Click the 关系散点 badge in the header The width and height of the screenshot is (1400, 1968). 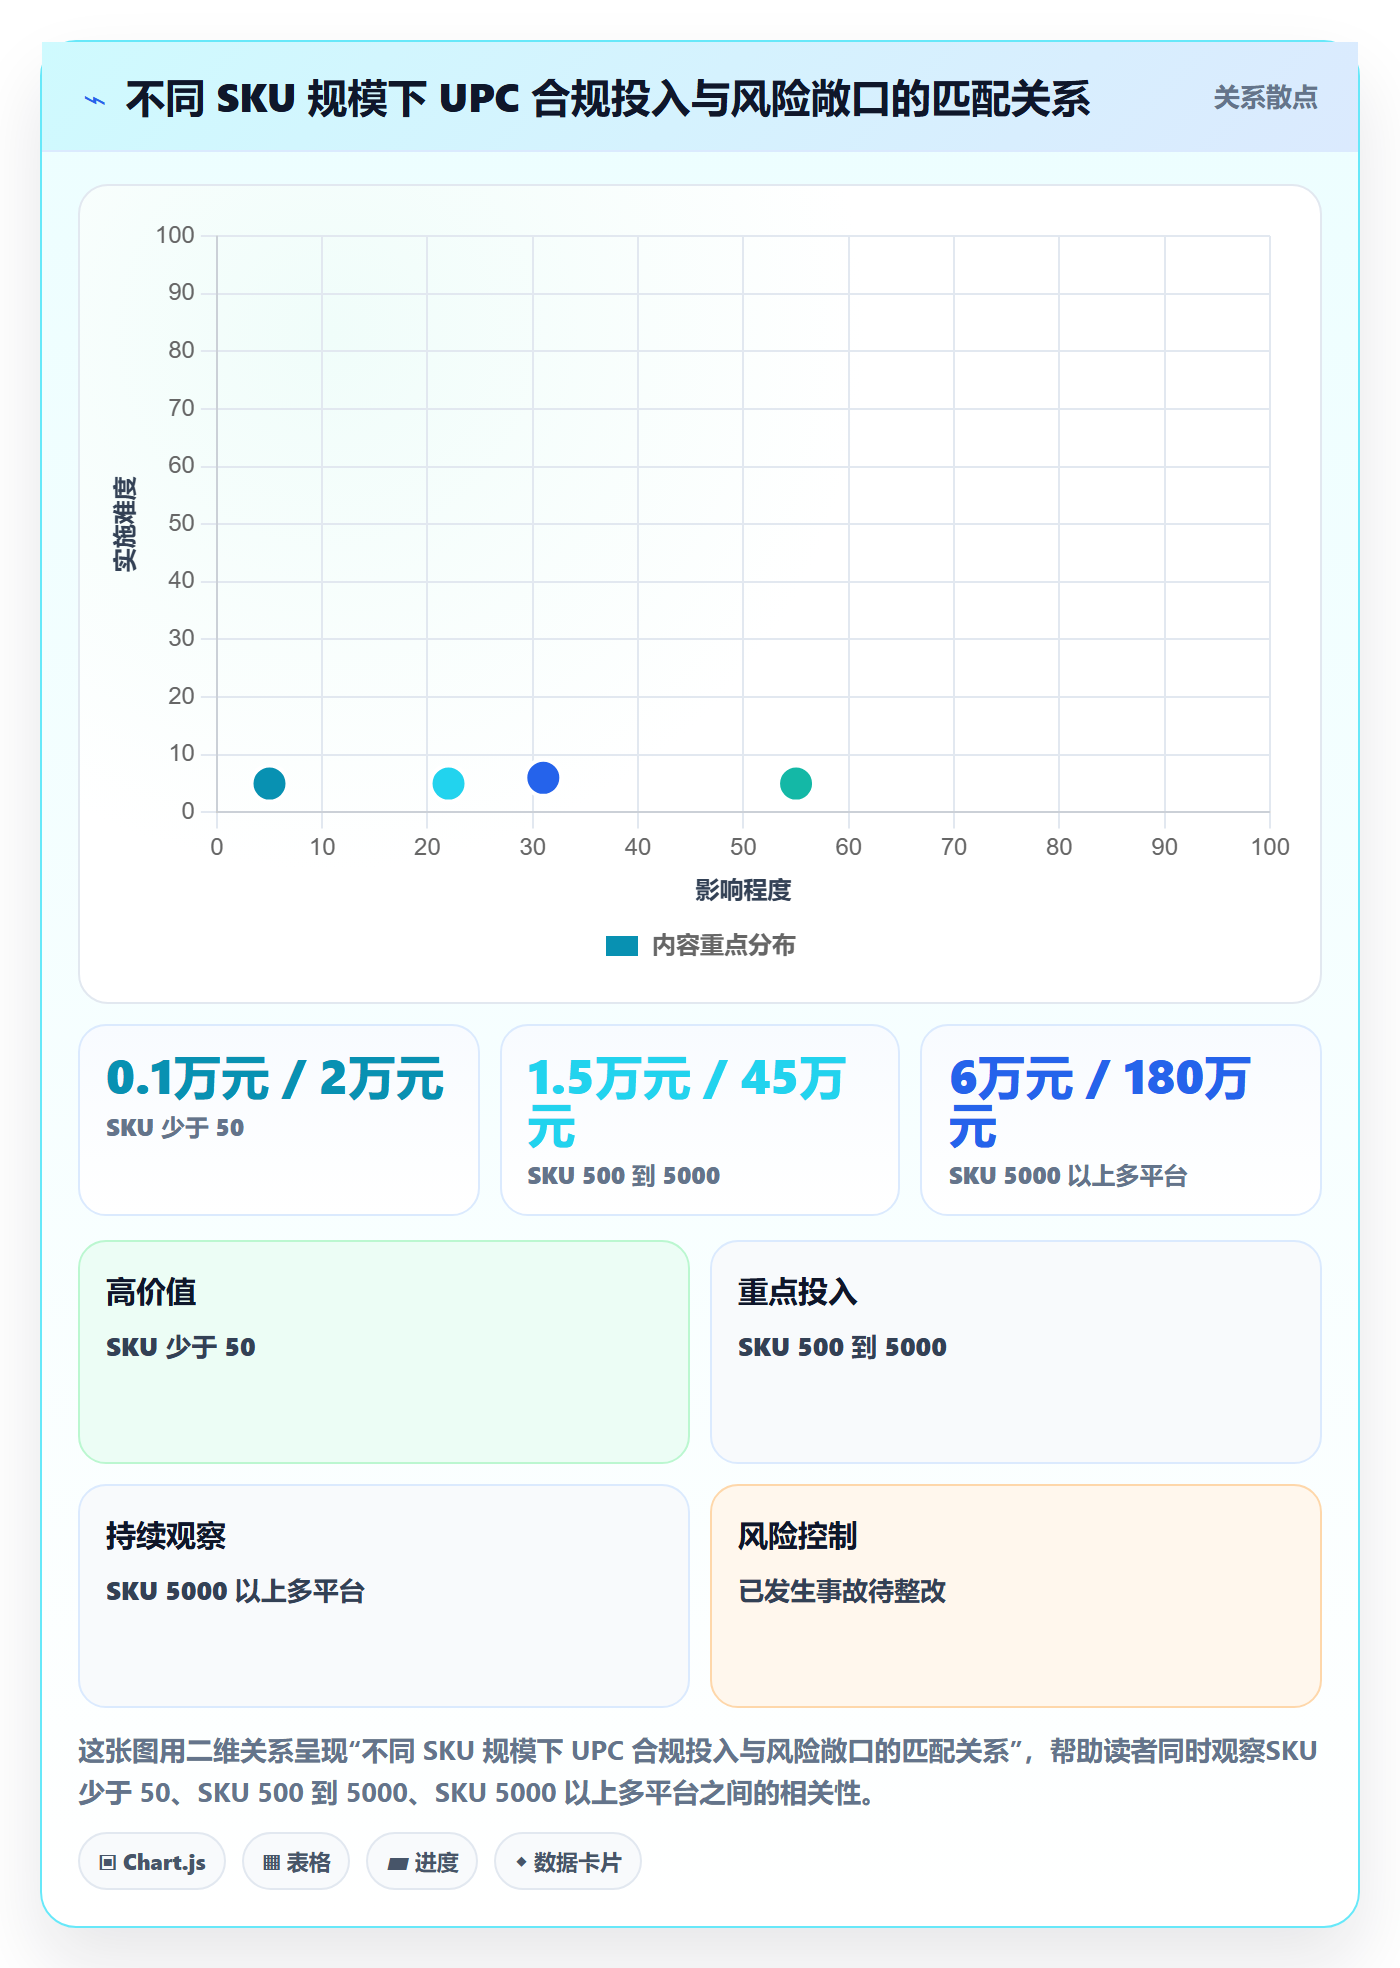coord(1265,98)
